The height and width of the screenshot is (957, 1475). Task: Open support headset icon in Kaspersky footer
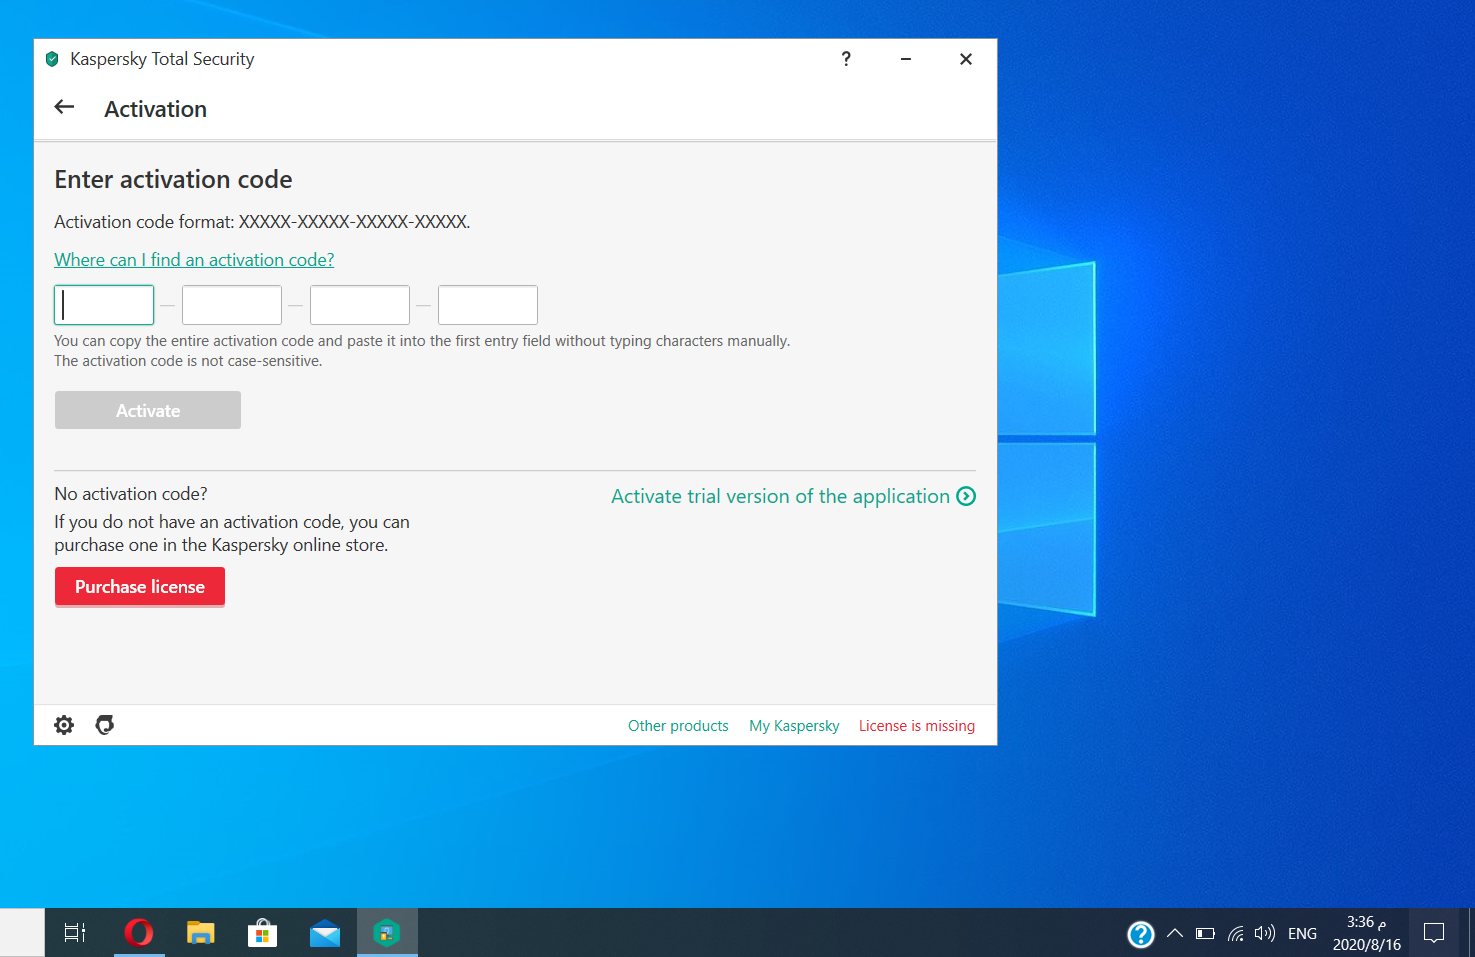coord(104,725)
